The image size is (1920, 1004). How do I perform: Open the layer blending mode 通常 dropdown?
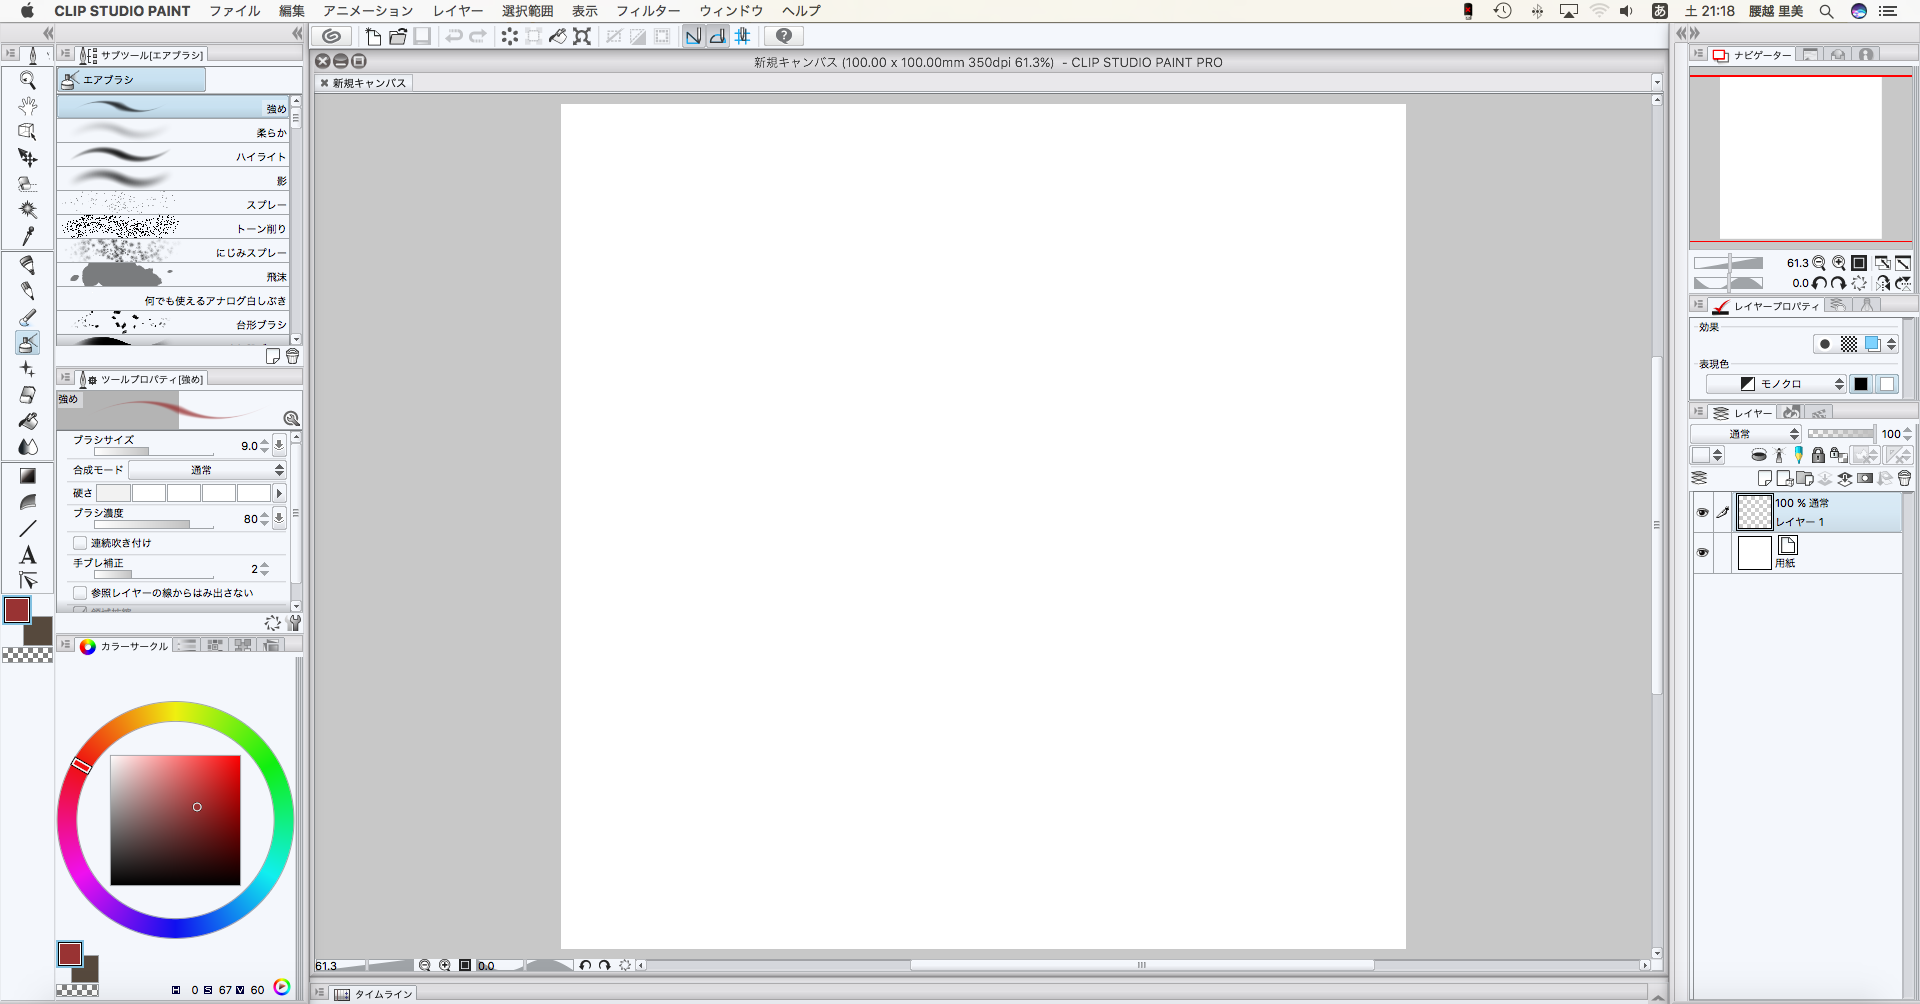click(1746, 434)
